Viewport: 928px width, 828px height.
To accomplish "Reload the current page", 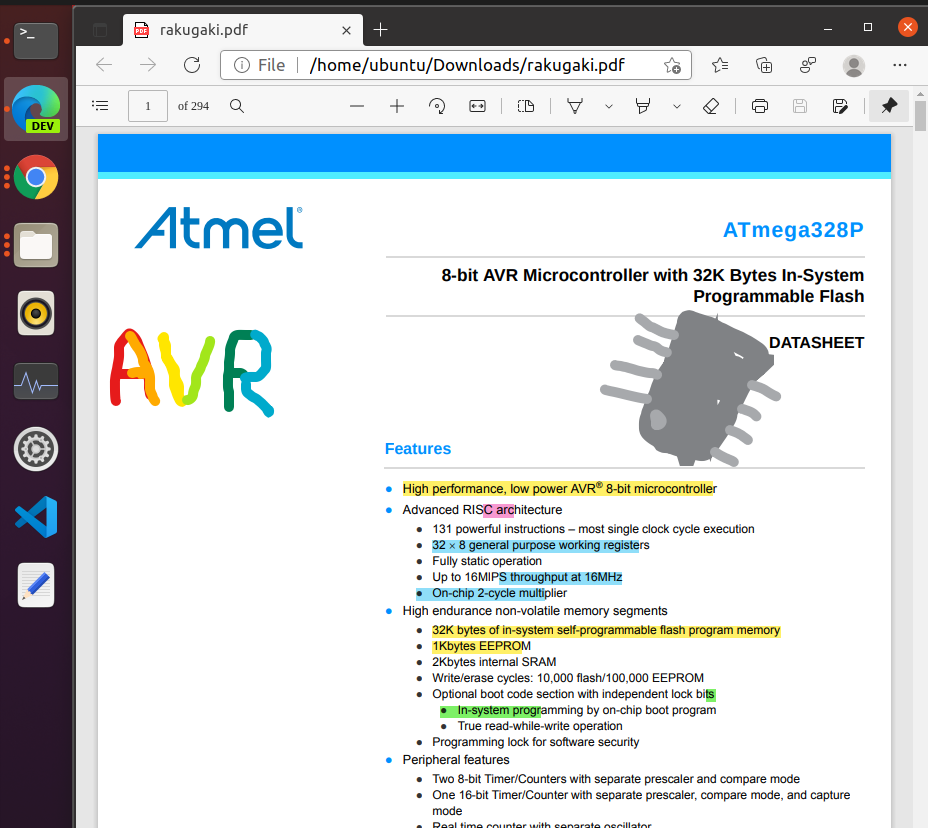I will 192,65.
